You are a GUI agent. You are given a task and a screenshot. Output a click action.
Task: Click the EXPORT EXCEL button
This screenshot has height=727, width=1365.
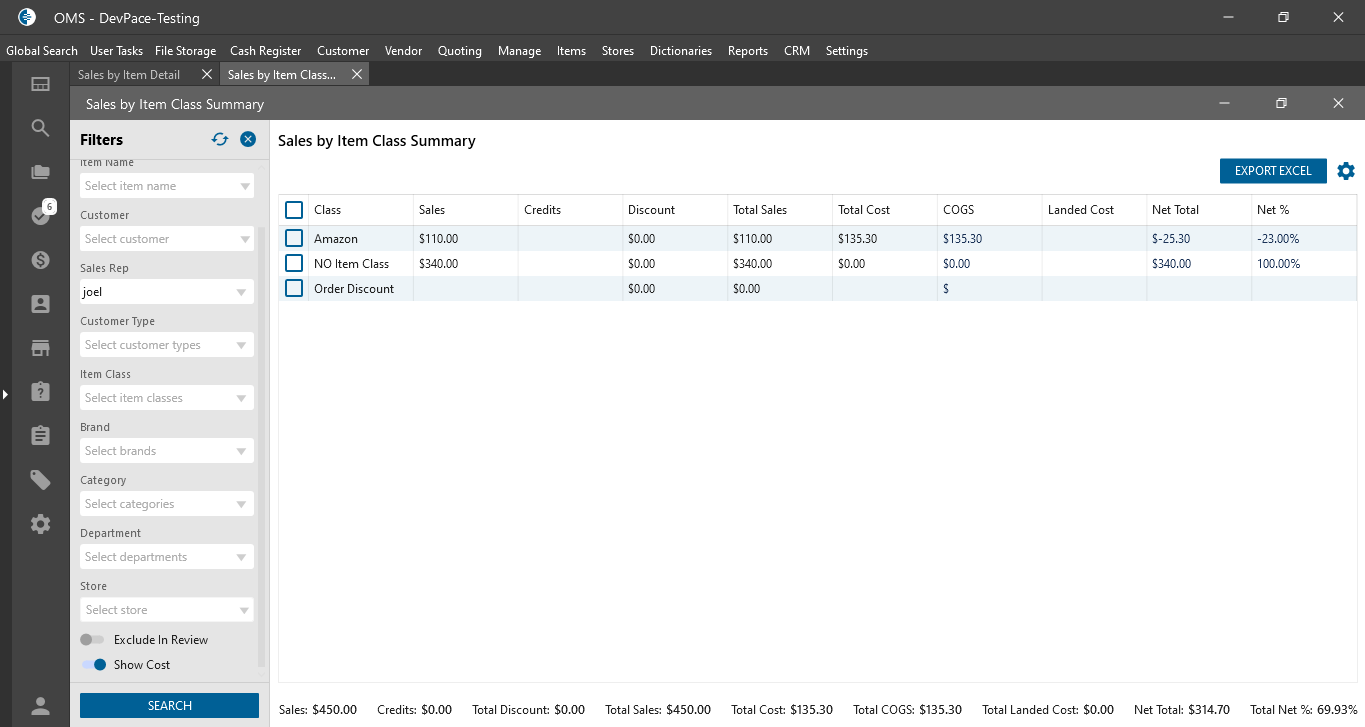pos(1272,171)
